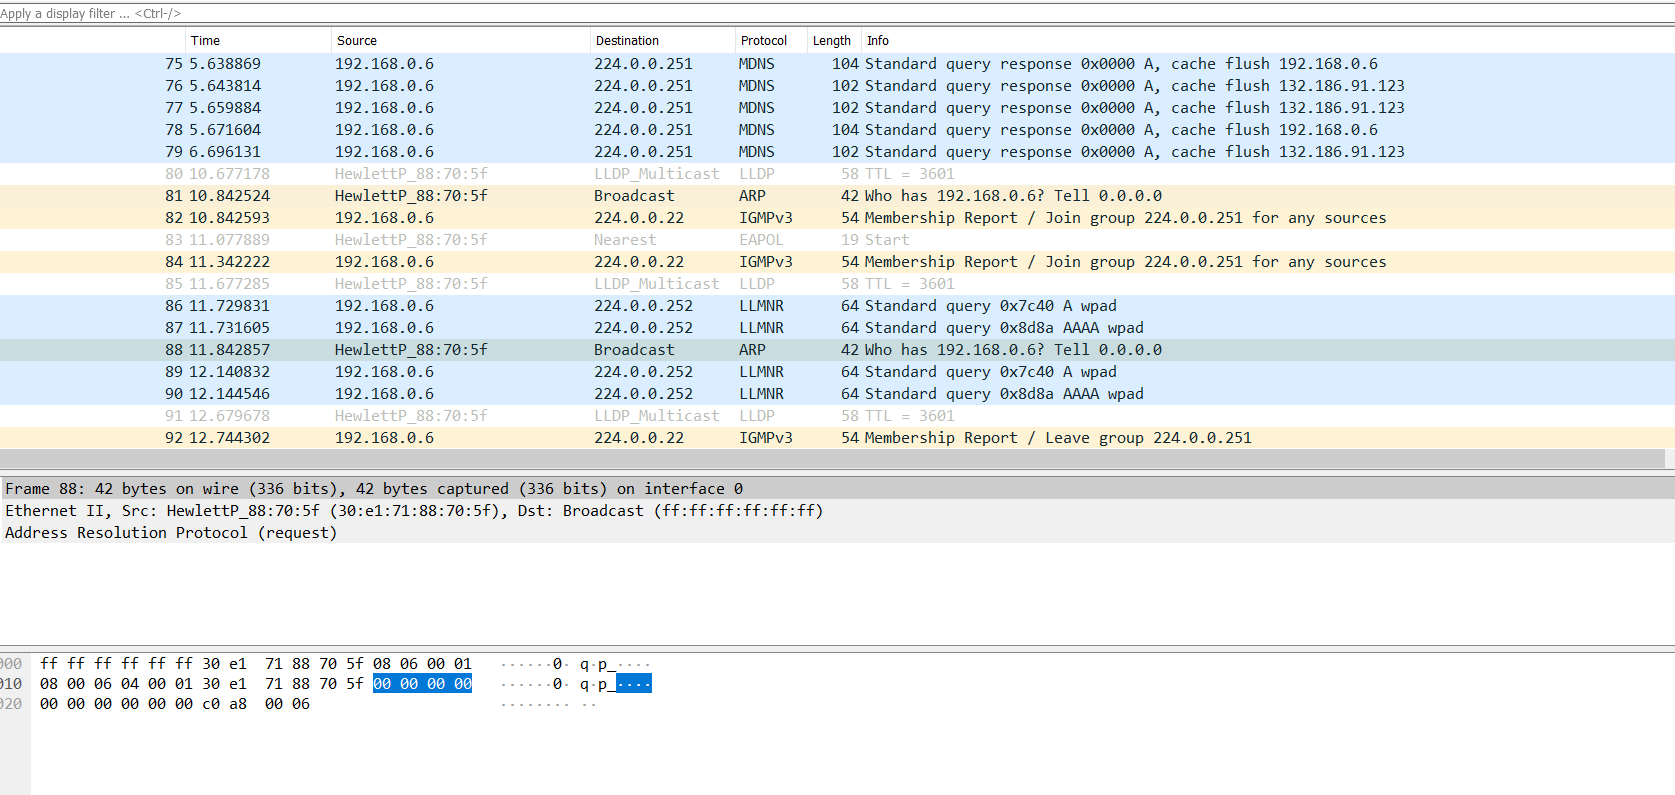
Task: Click the display filter input field
Action: click(x=837, y=13)
